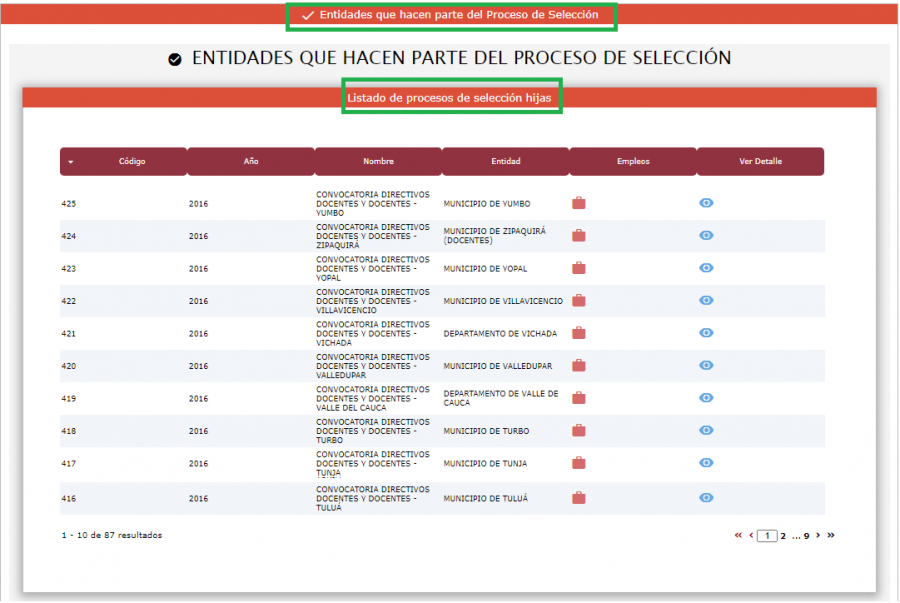Jump to page 9 of results

[806, 535]
